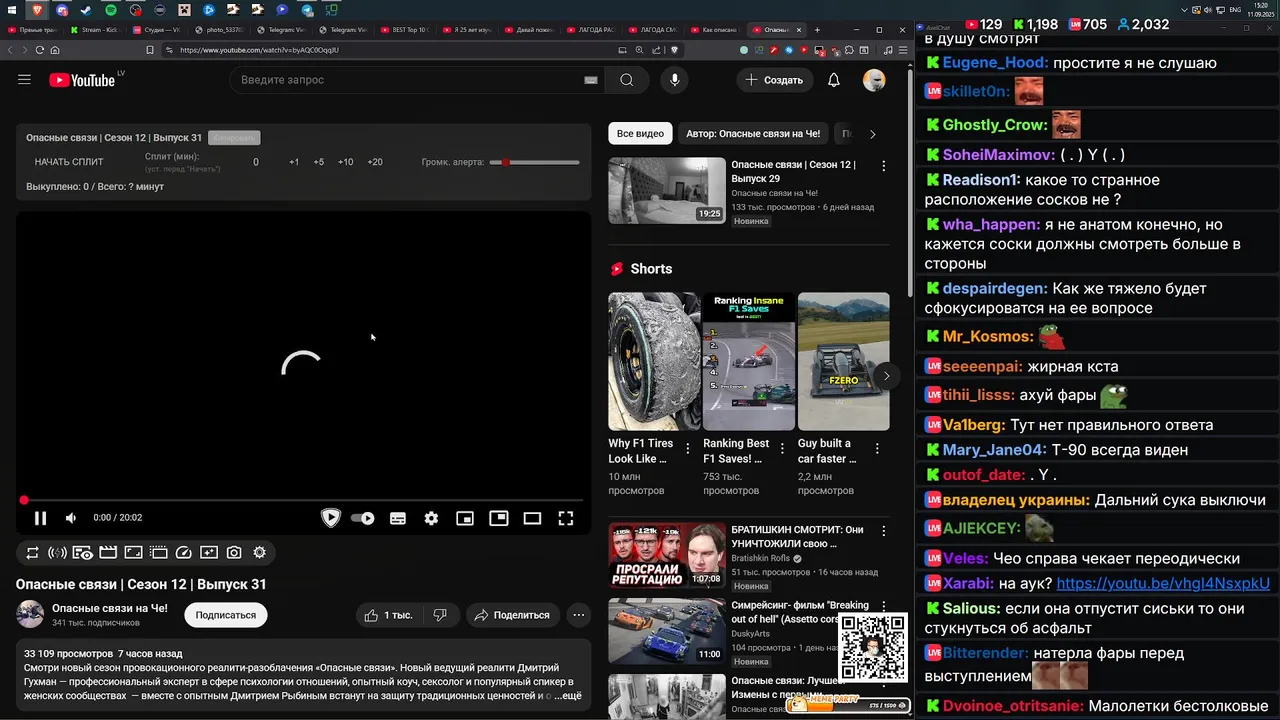Pause the video with the pause button

coord(41,518)
